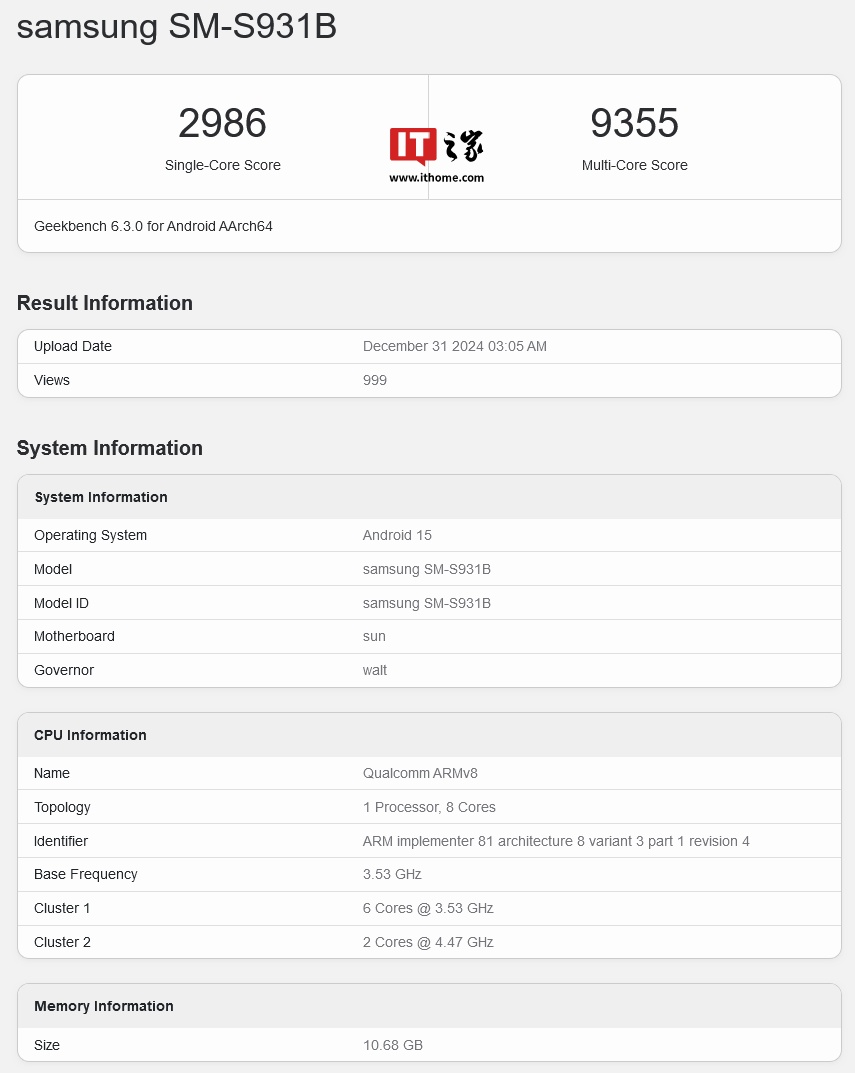Image resolution: width=855 pixels, height=1073 pixels.
Task: Select the memory size 10.68 GB value
Action: click(x=393, y=1046)
